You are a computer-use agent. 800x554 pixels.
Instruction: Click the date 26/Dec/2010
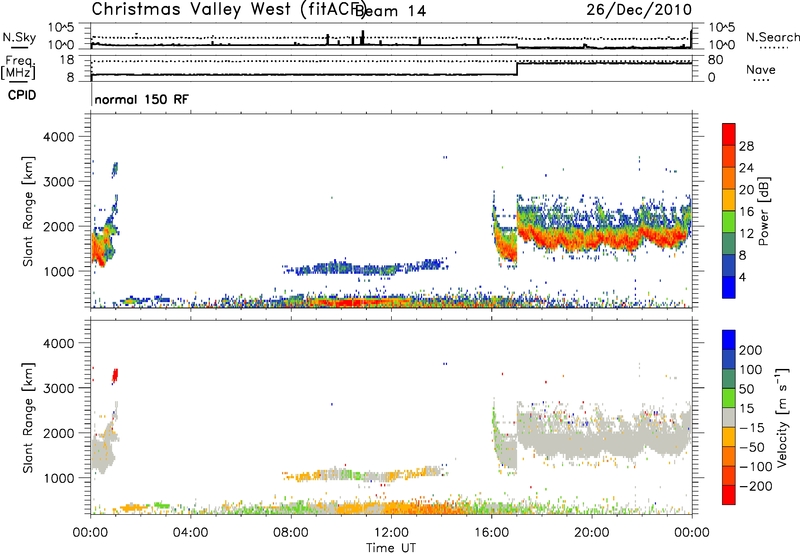[639, 10]
